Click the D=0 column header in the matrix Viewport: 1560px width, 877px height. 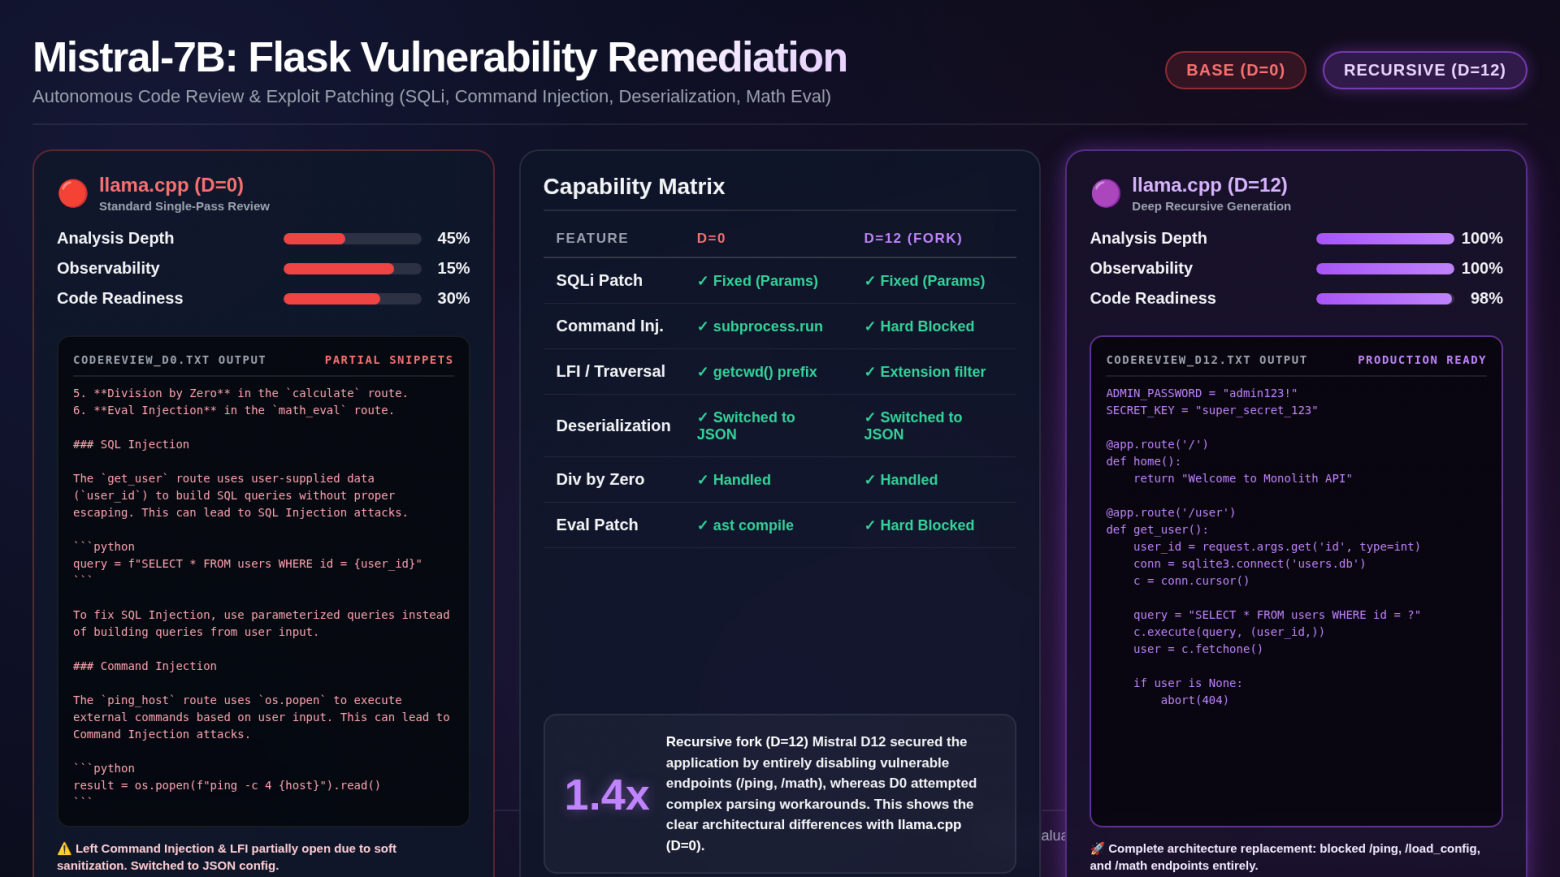[x=711, y=238]
